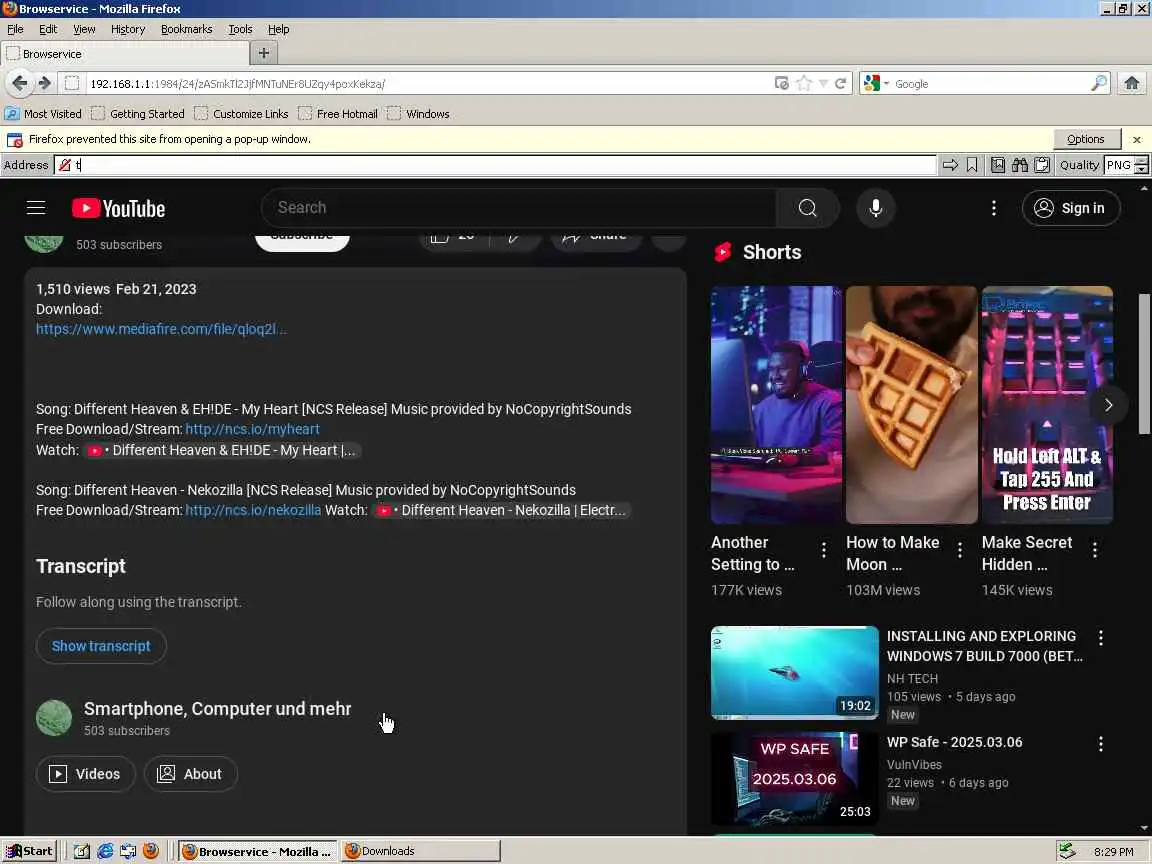The image size is (1152, 864).
Task: Open the ncs.io/nekozilla link
Action: coord(253,510)
